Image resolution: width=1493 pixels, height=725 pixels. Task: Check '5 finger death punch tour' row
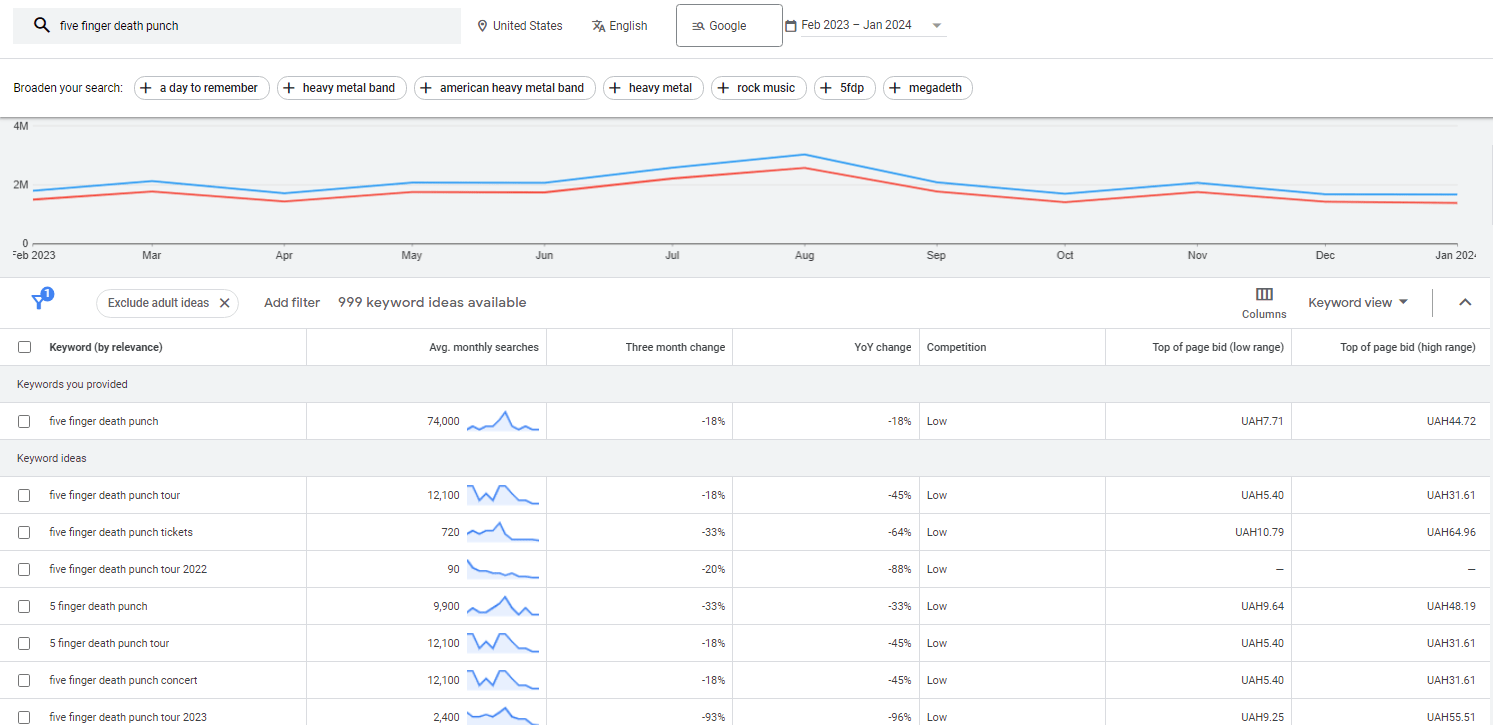pyautogui.click(x=24, y=643)
